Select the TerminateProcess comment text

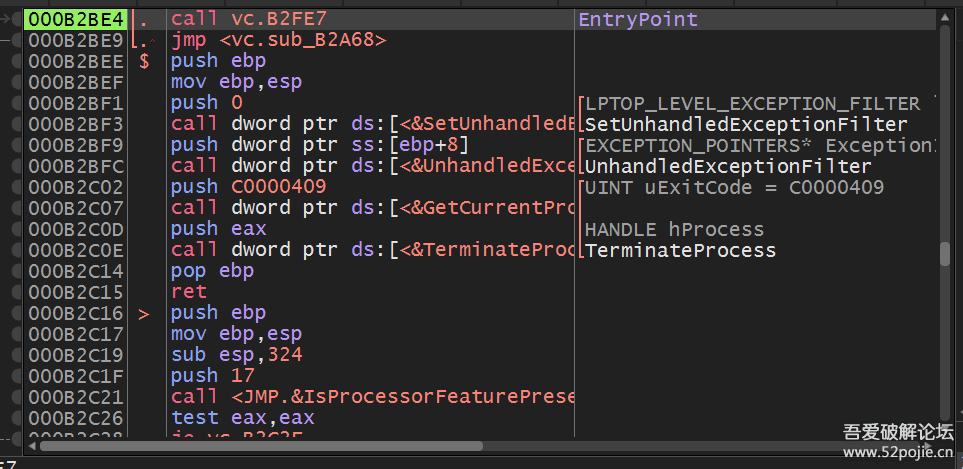[x=680, y=250]
